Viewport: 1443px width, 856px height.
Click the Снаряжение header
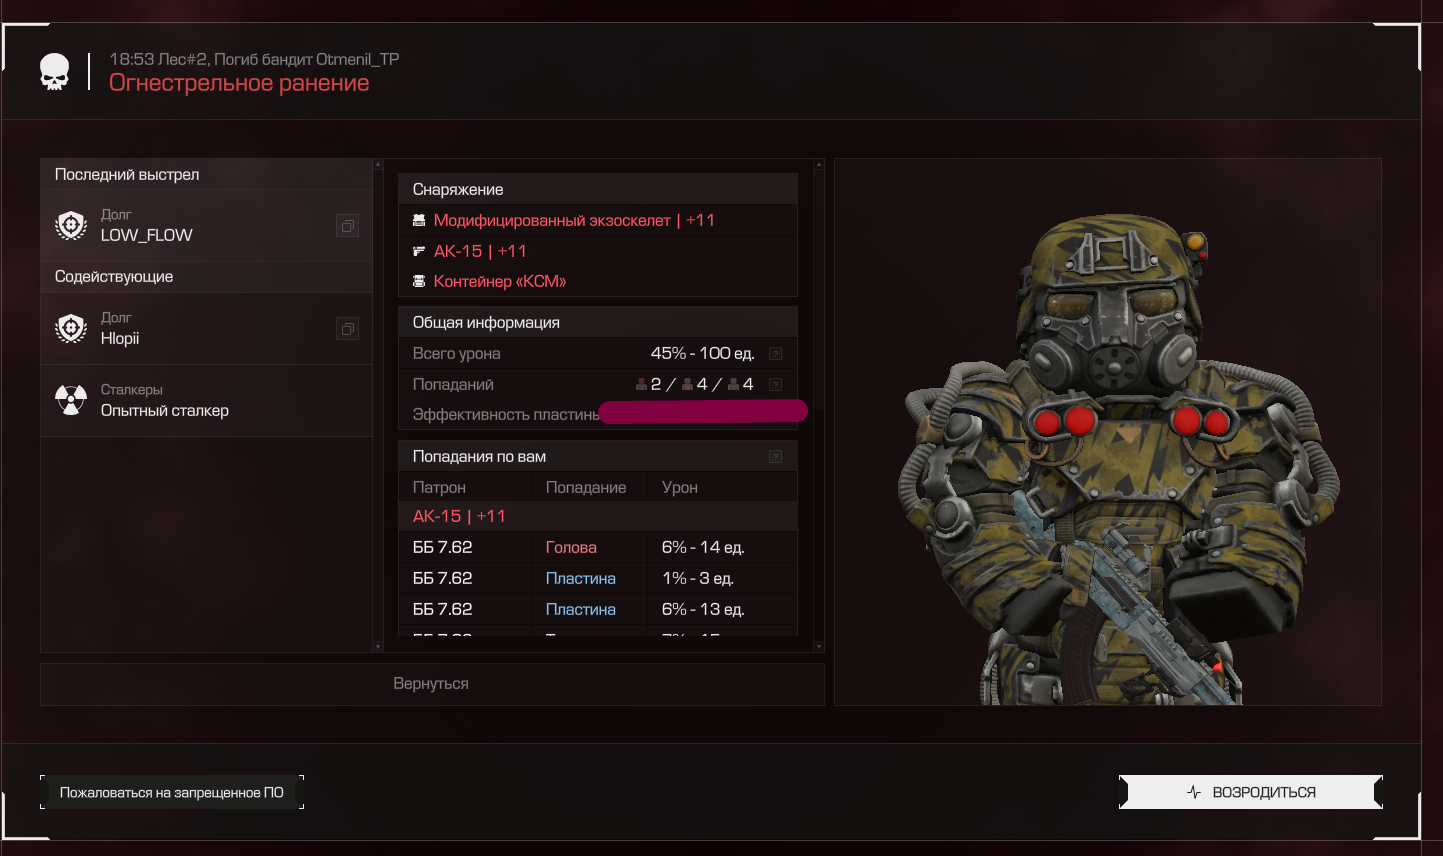(598, 189)
